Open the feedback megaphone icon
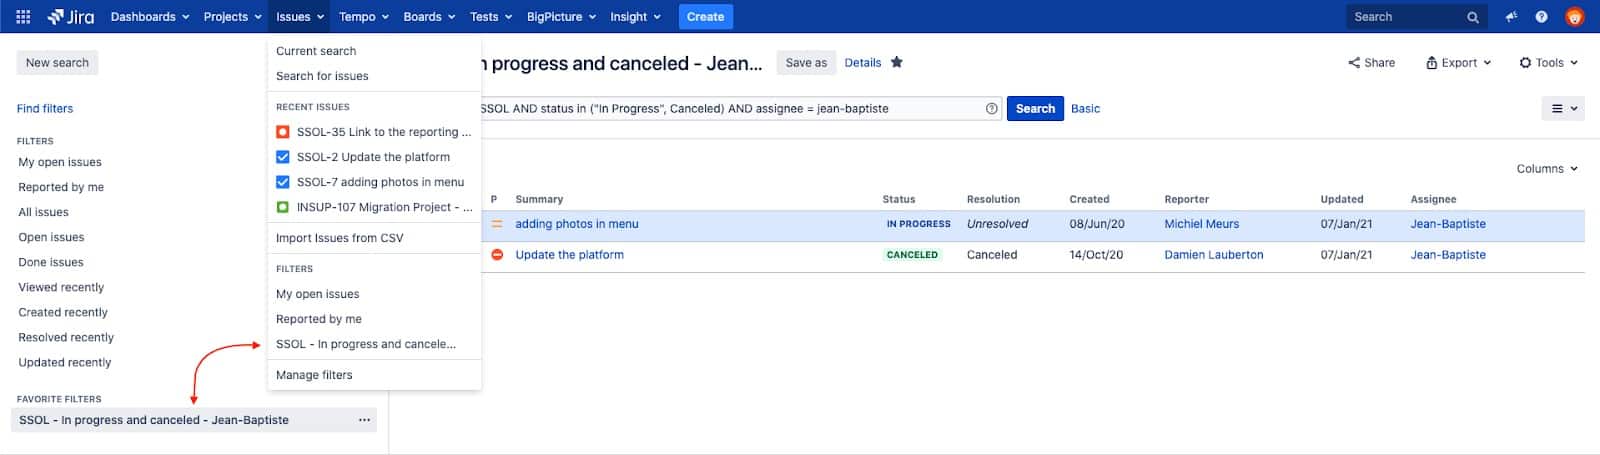The width and height of the screenshot is (1600, 455). coord(1511,17)
